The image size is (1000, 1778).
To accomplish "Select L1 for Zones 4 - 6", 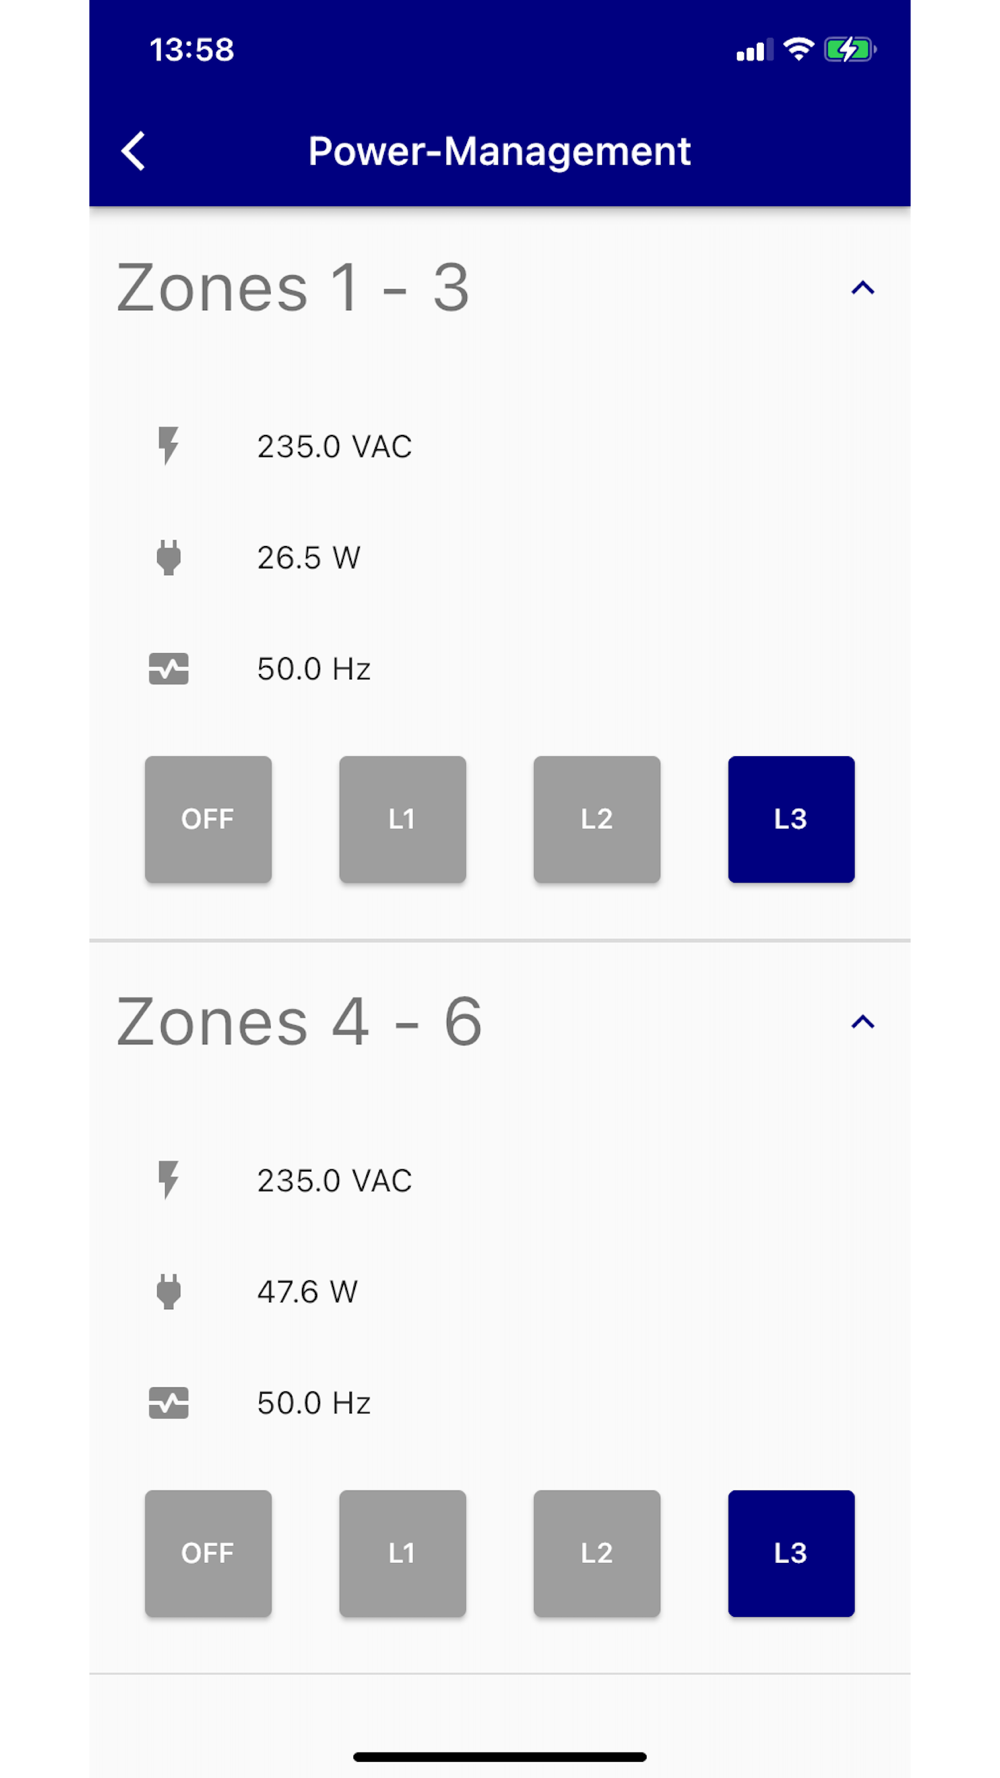I will (x=402, y=1553).
